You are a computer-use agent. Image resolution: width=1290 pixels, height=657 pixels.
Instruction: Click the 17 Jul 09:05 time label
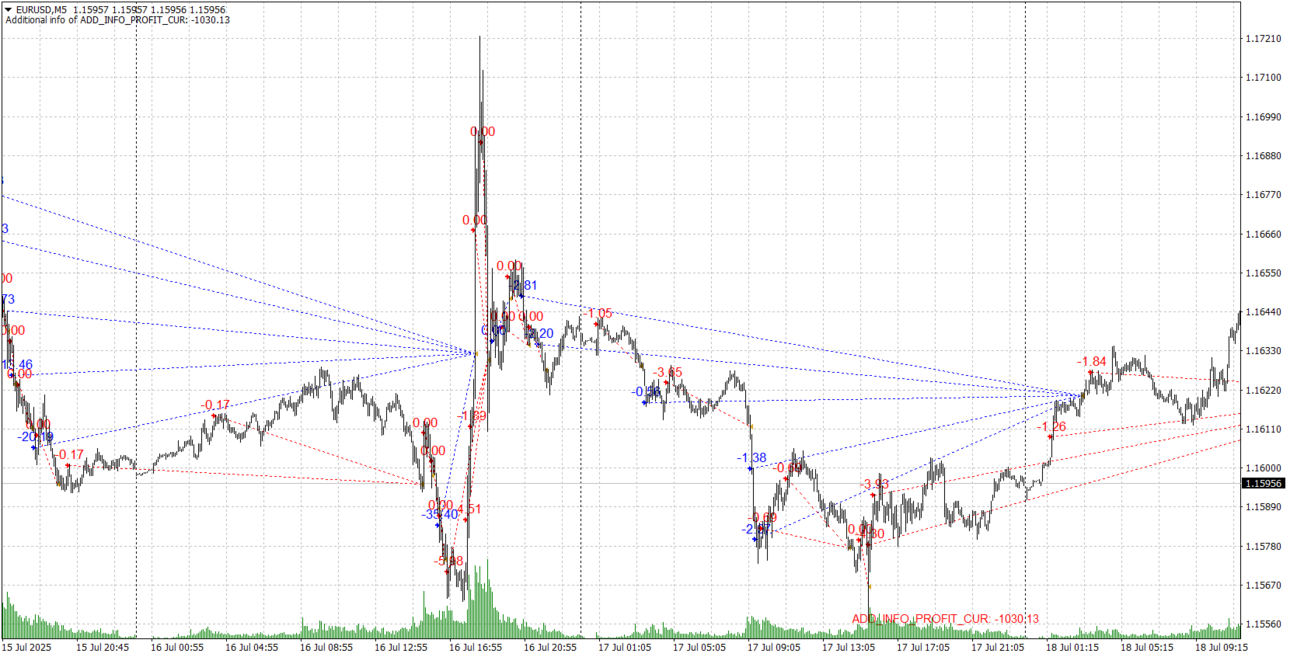point(775,647)
